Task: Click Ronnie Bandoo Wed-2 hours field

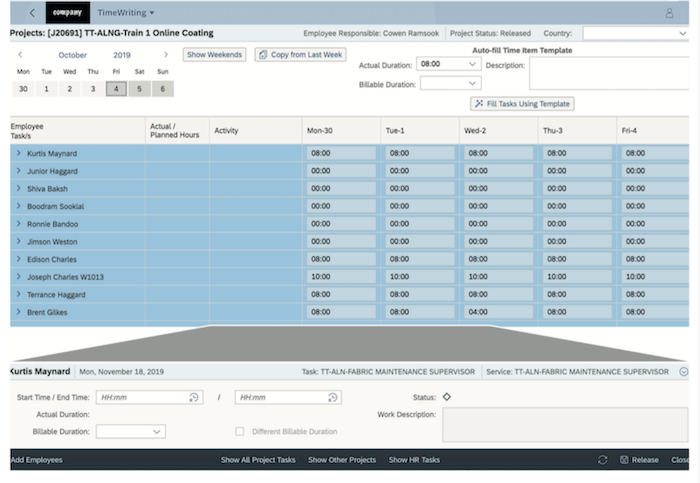Action: point(499,224)
